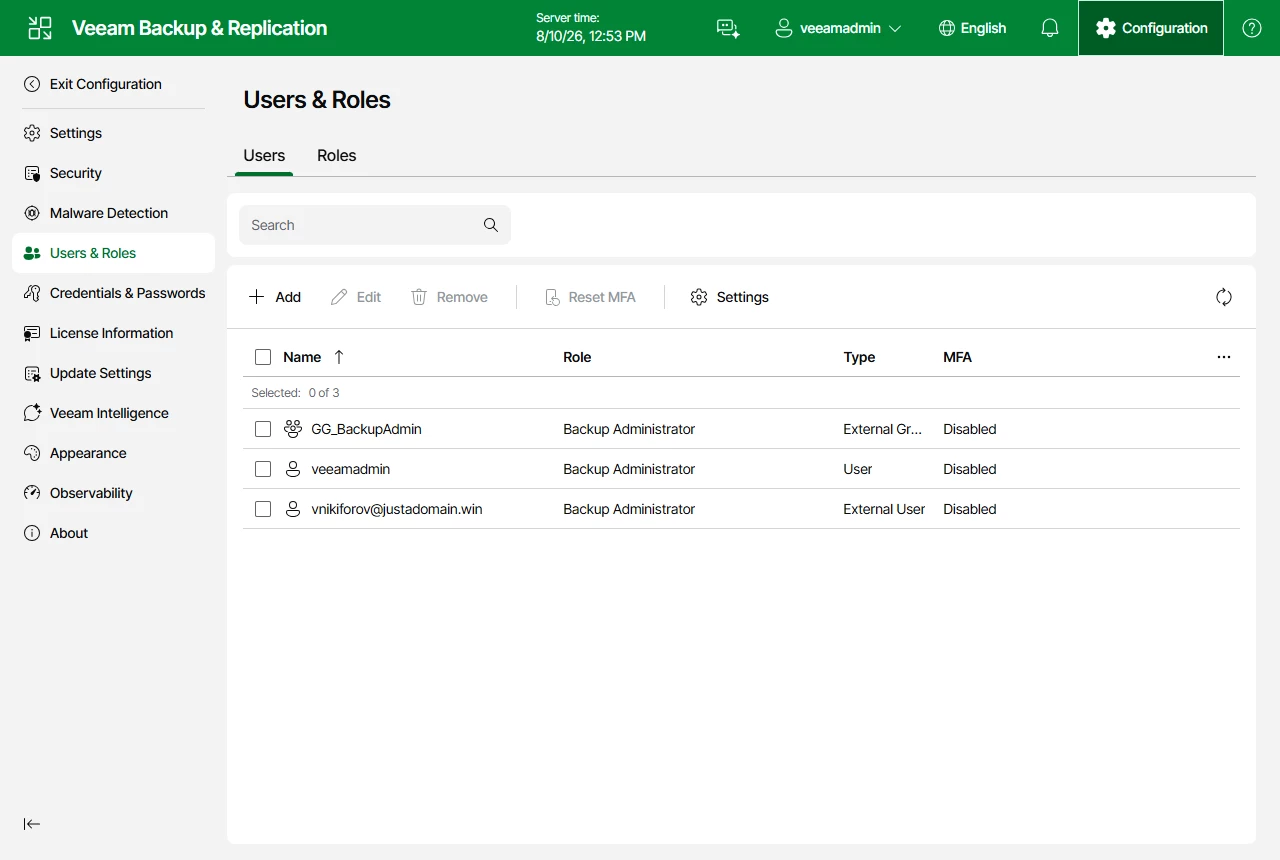The height and width of the screenshot is (860, 1280).
Task: Check the GG_BackupAdmin row checkbox
Action: tap(263, 429)
